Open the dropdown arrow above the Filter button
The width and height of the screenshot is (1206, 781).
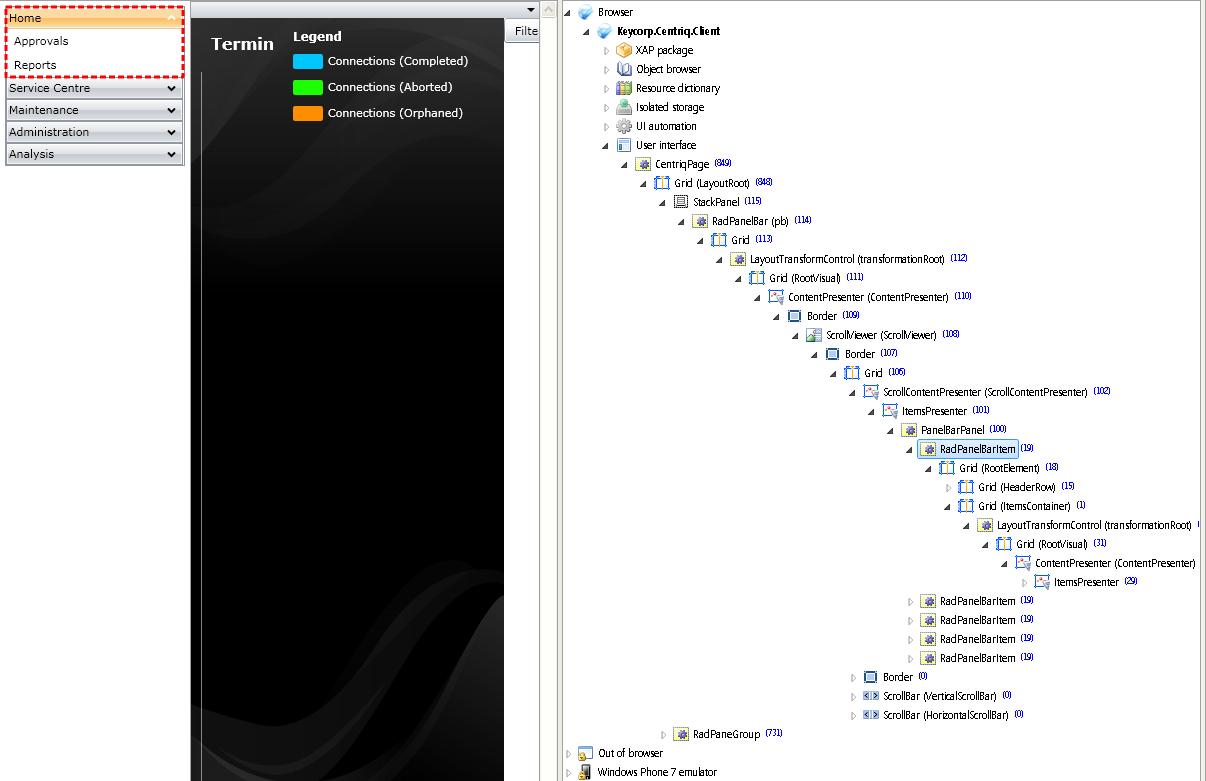coord(531,9)
